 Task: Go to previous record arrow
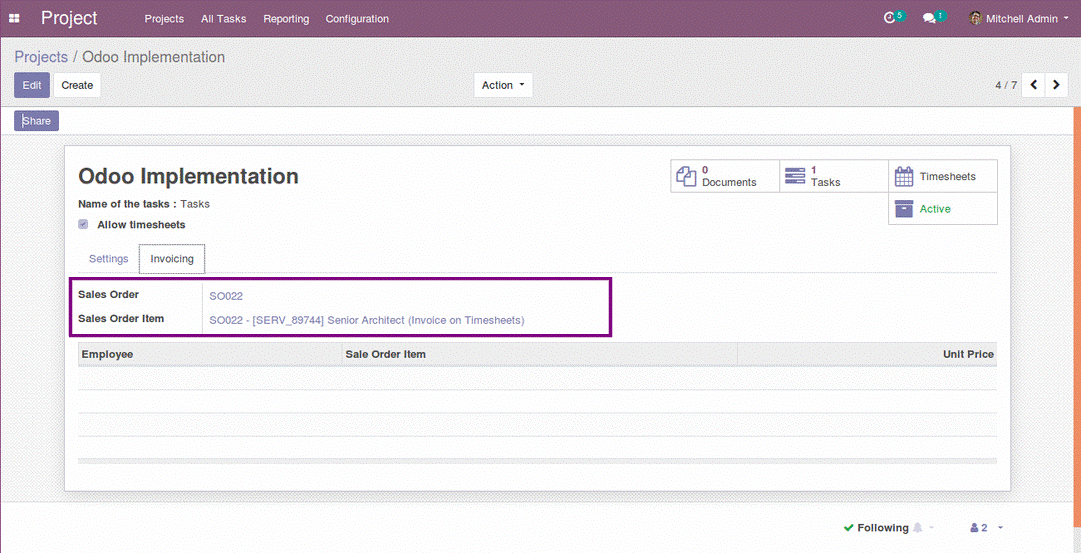(1033, 85)
